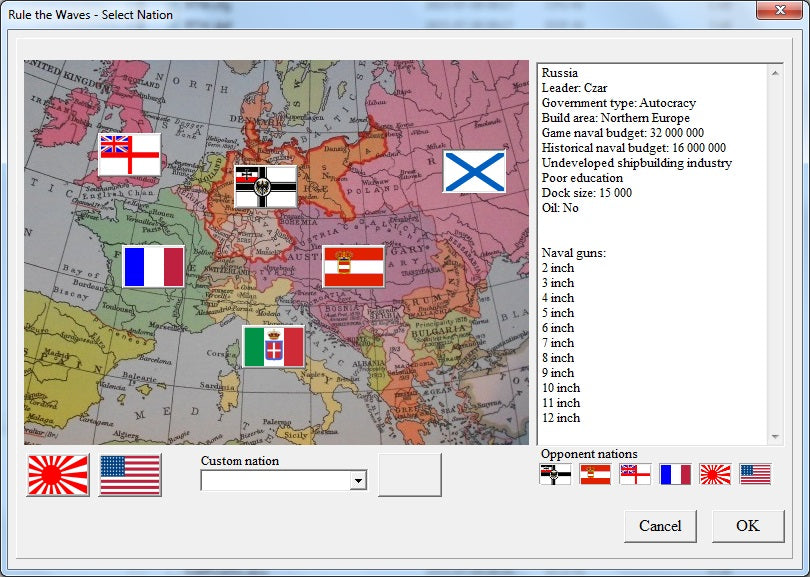Click the blank button beside Custom nation
The width and height of the screenshot is (810, 577).
click(409, 475)
